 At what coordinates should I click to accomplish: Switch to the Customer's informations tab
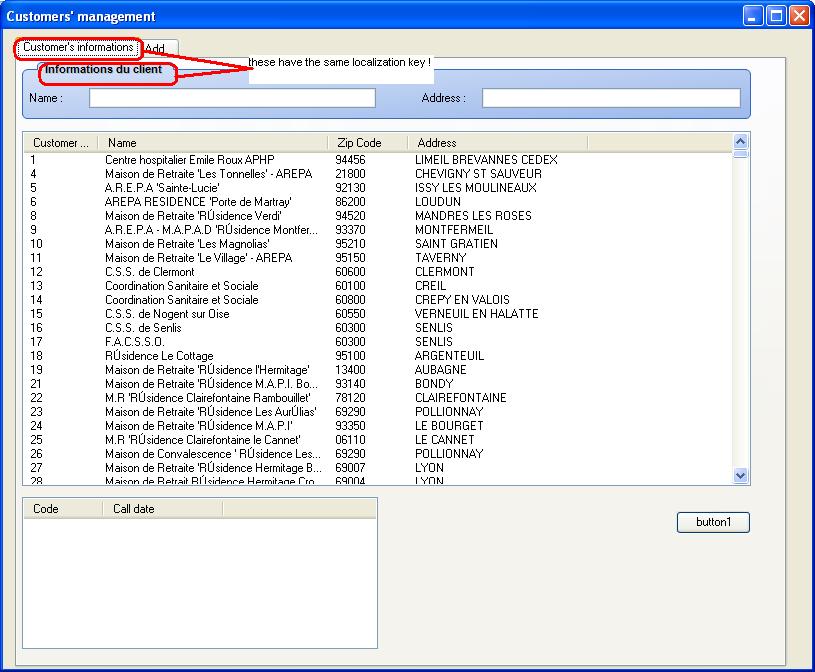77,47
